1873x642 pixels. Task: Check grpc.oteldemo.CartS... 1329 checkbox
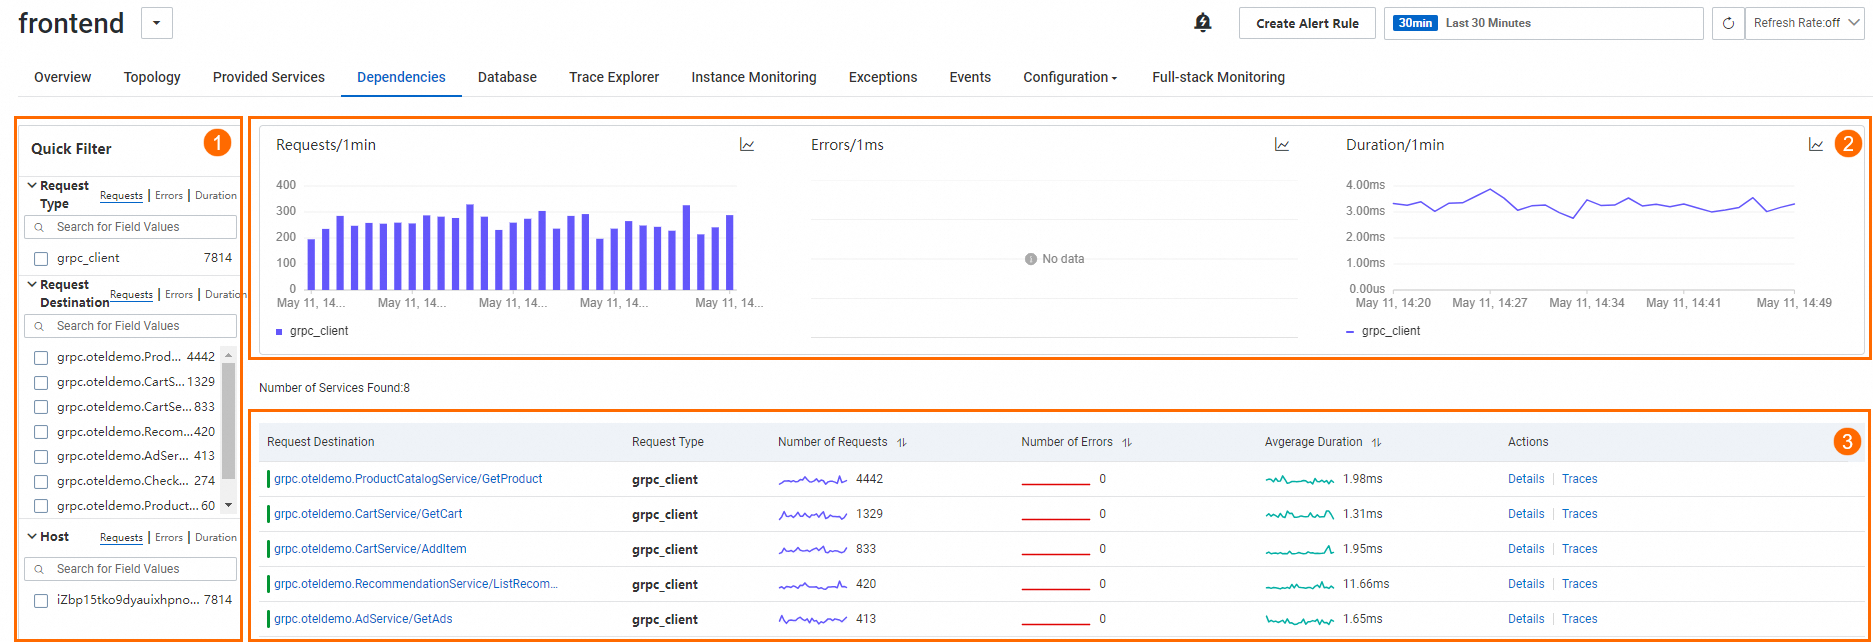[x=41, y=383]
